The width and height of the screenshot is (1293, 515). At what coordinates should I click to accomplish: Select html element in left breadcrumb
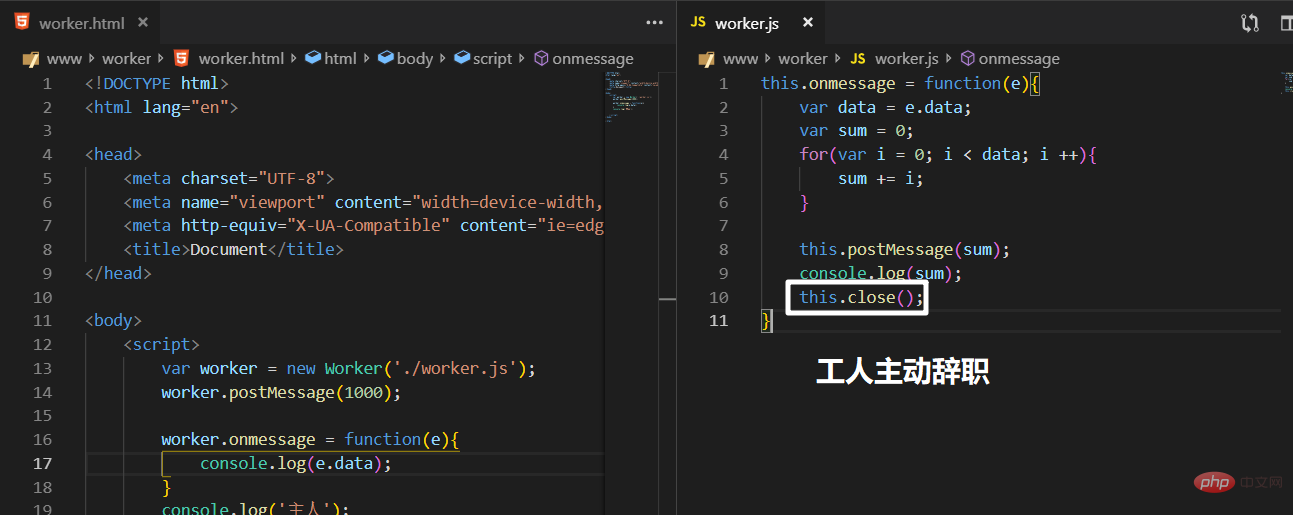coord(340,58)
